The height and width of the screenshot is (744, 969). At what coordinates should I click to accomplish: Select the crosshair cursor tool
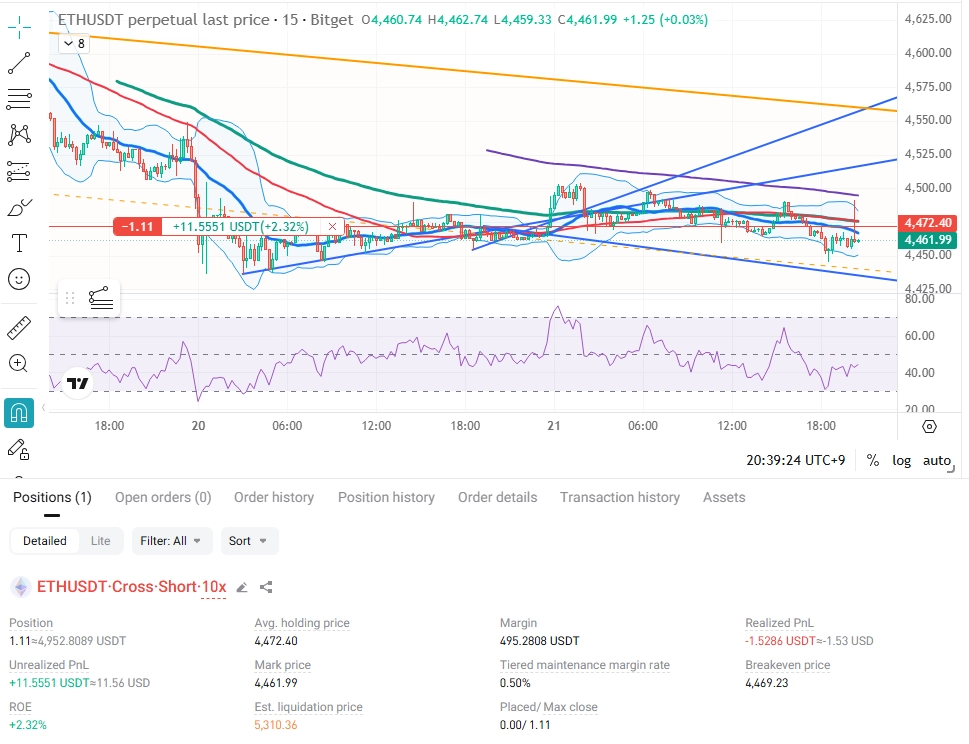[19, 26]
